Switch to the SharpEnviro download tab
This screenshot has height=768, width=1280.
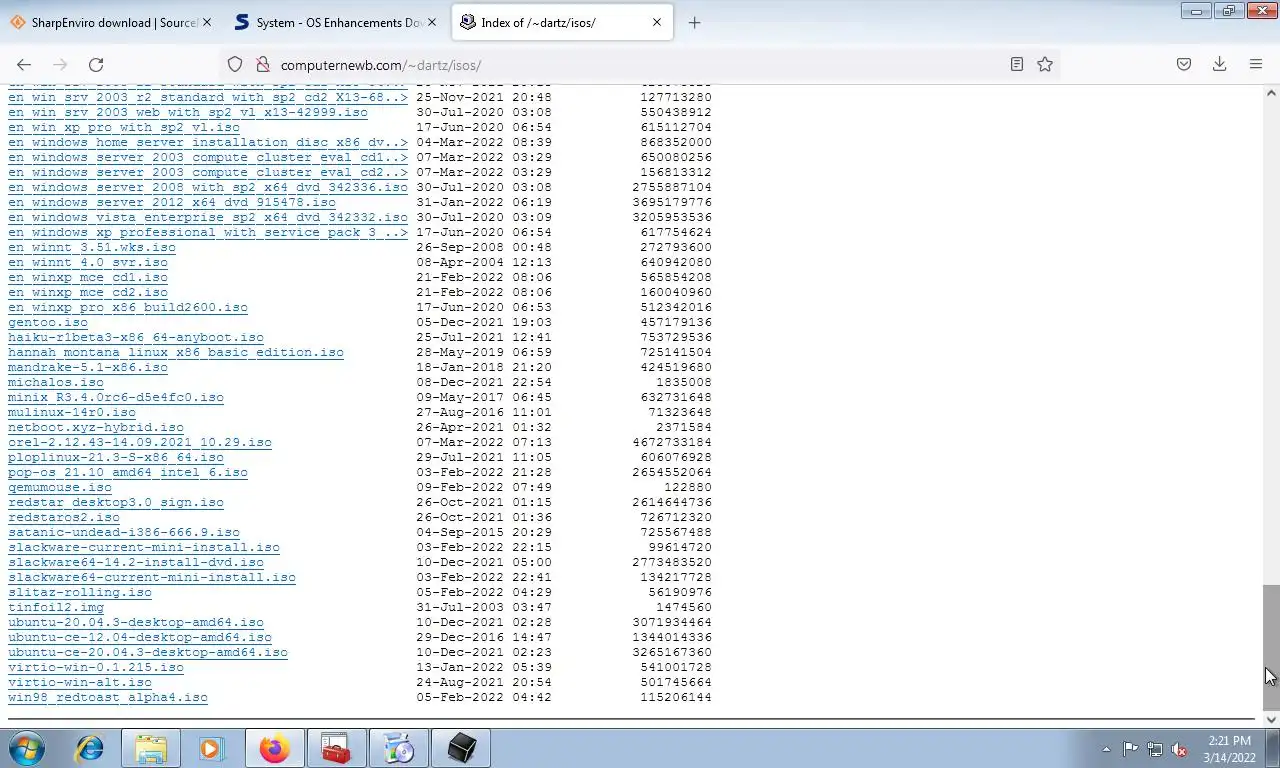[112, 22]
